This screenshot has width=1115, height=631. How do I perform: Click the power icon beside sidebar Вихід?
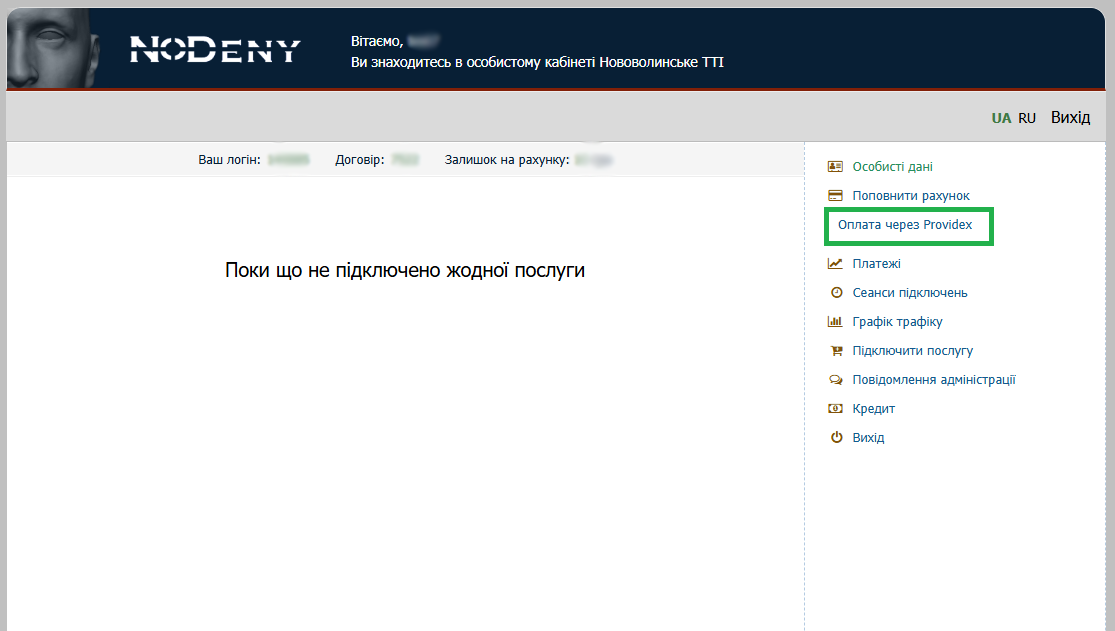[836, 438]
